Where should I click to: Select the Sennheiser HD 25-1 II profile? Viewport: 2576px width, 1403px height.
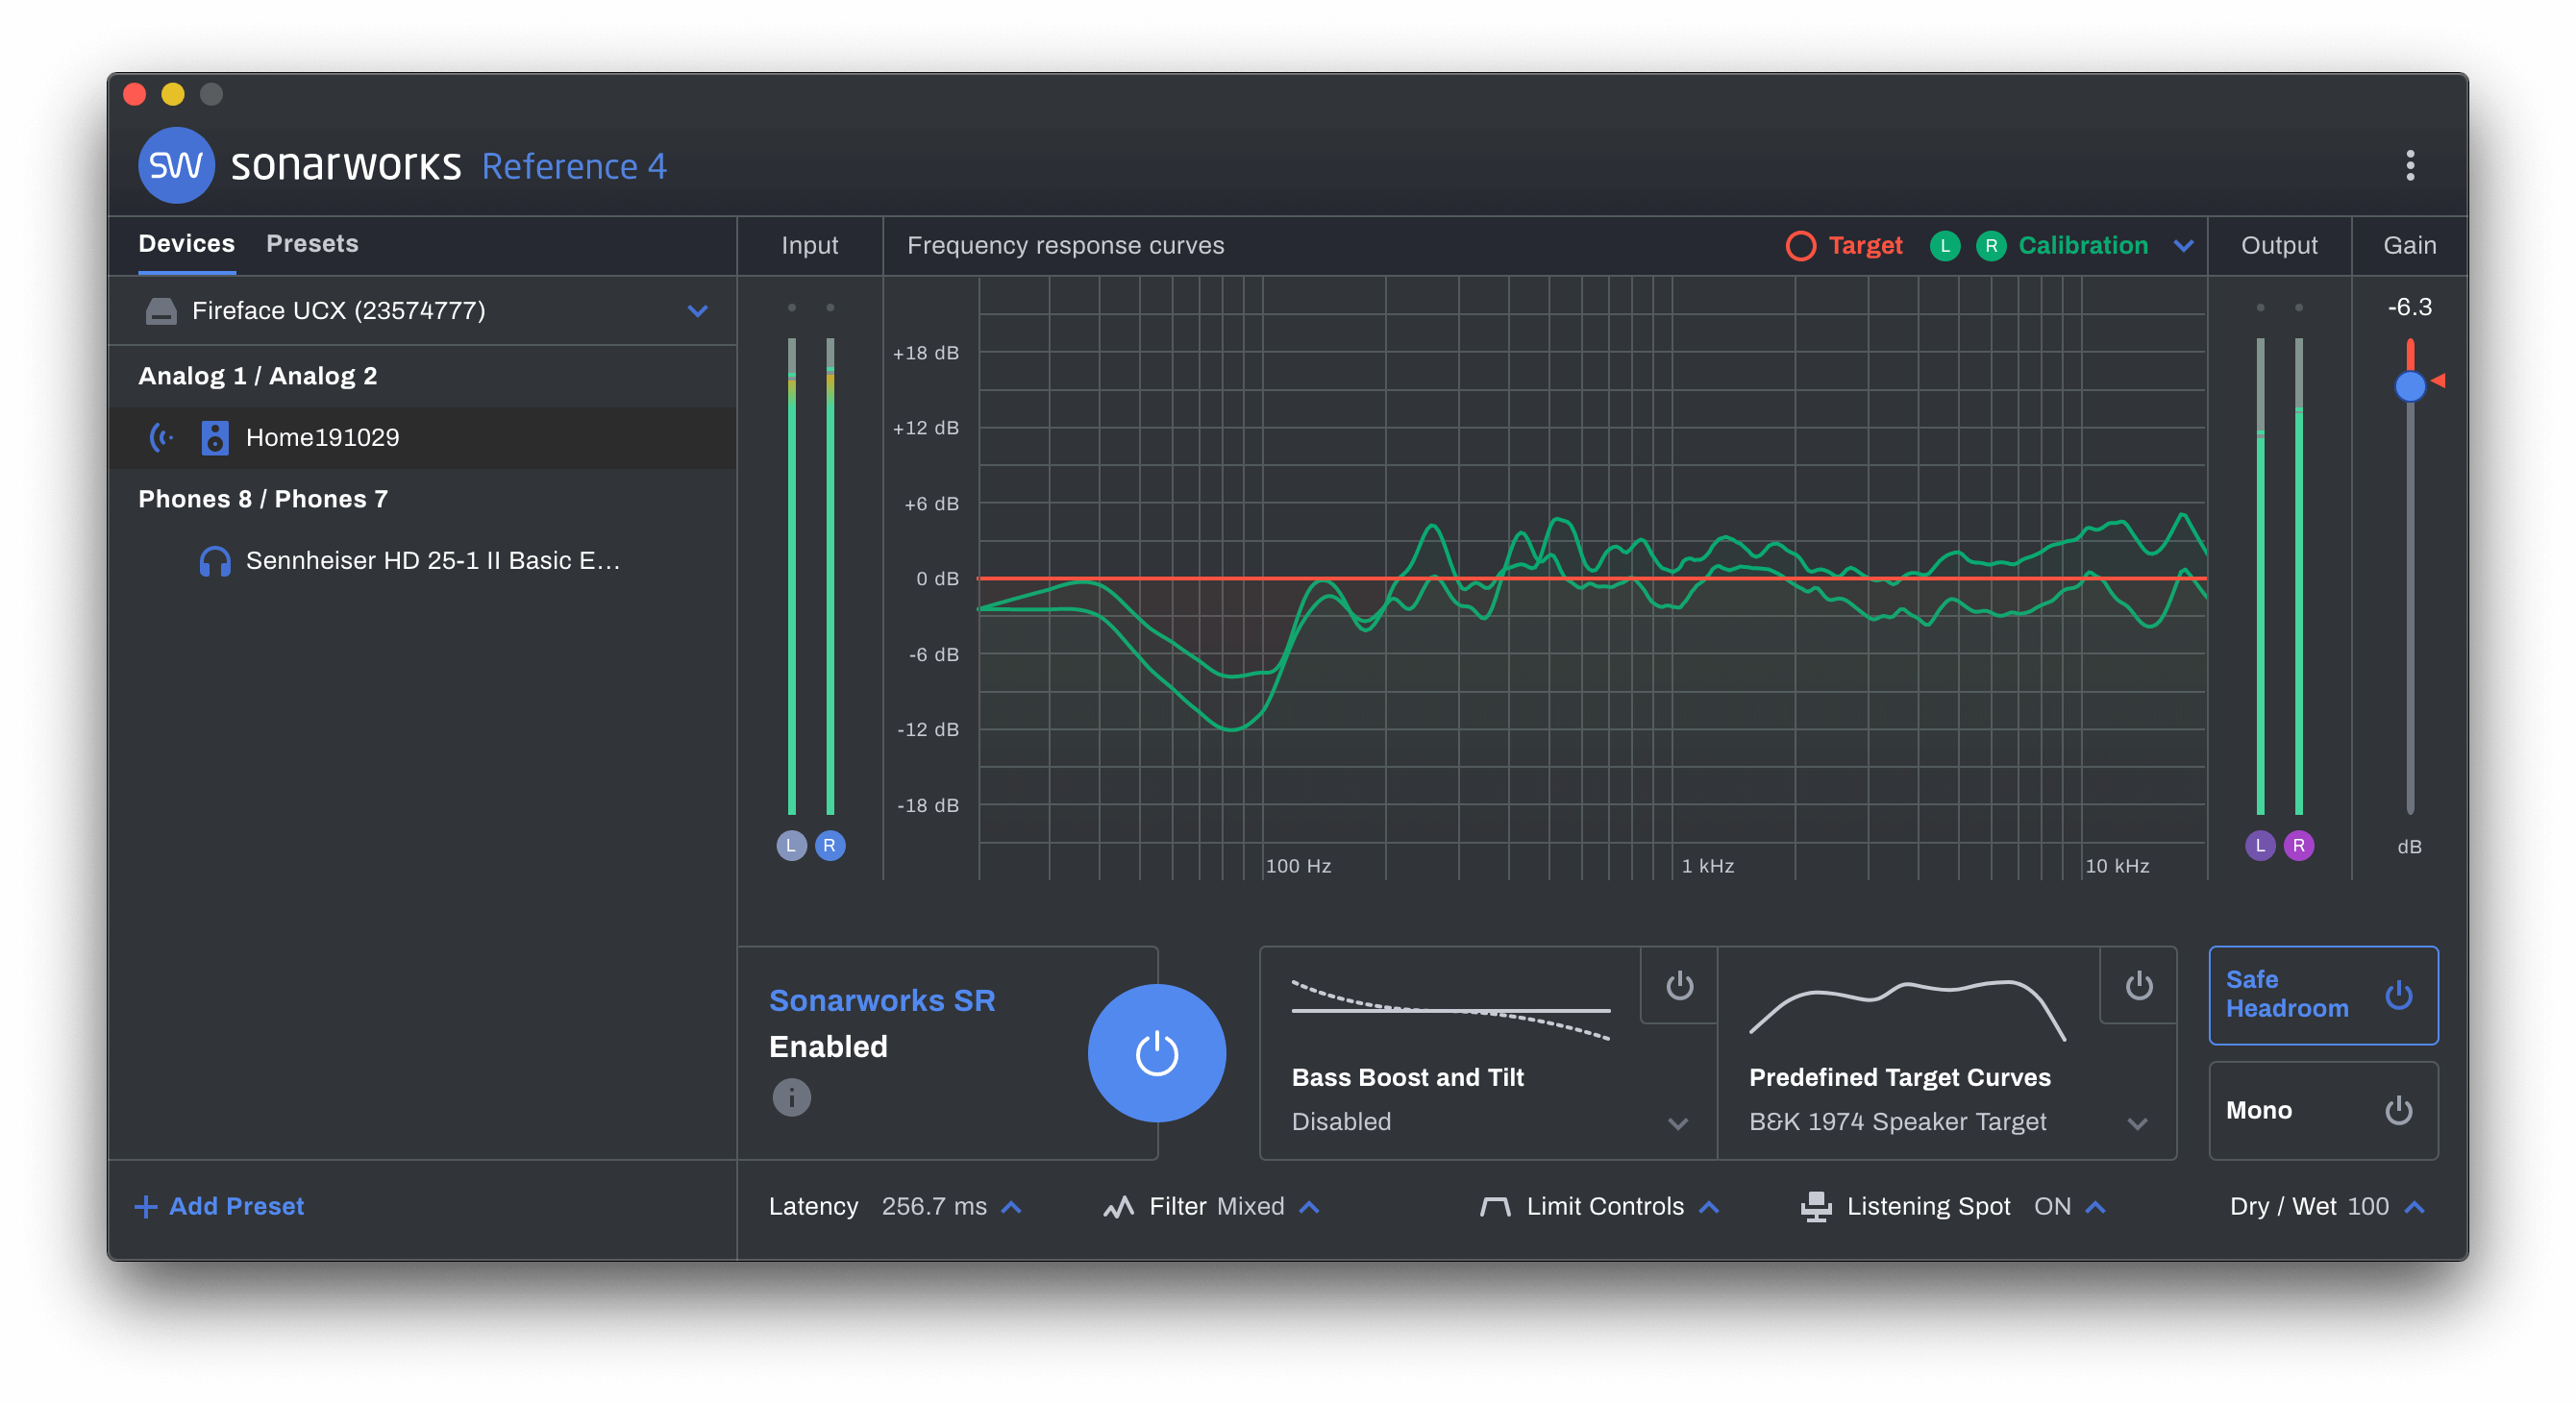[422, 561]
